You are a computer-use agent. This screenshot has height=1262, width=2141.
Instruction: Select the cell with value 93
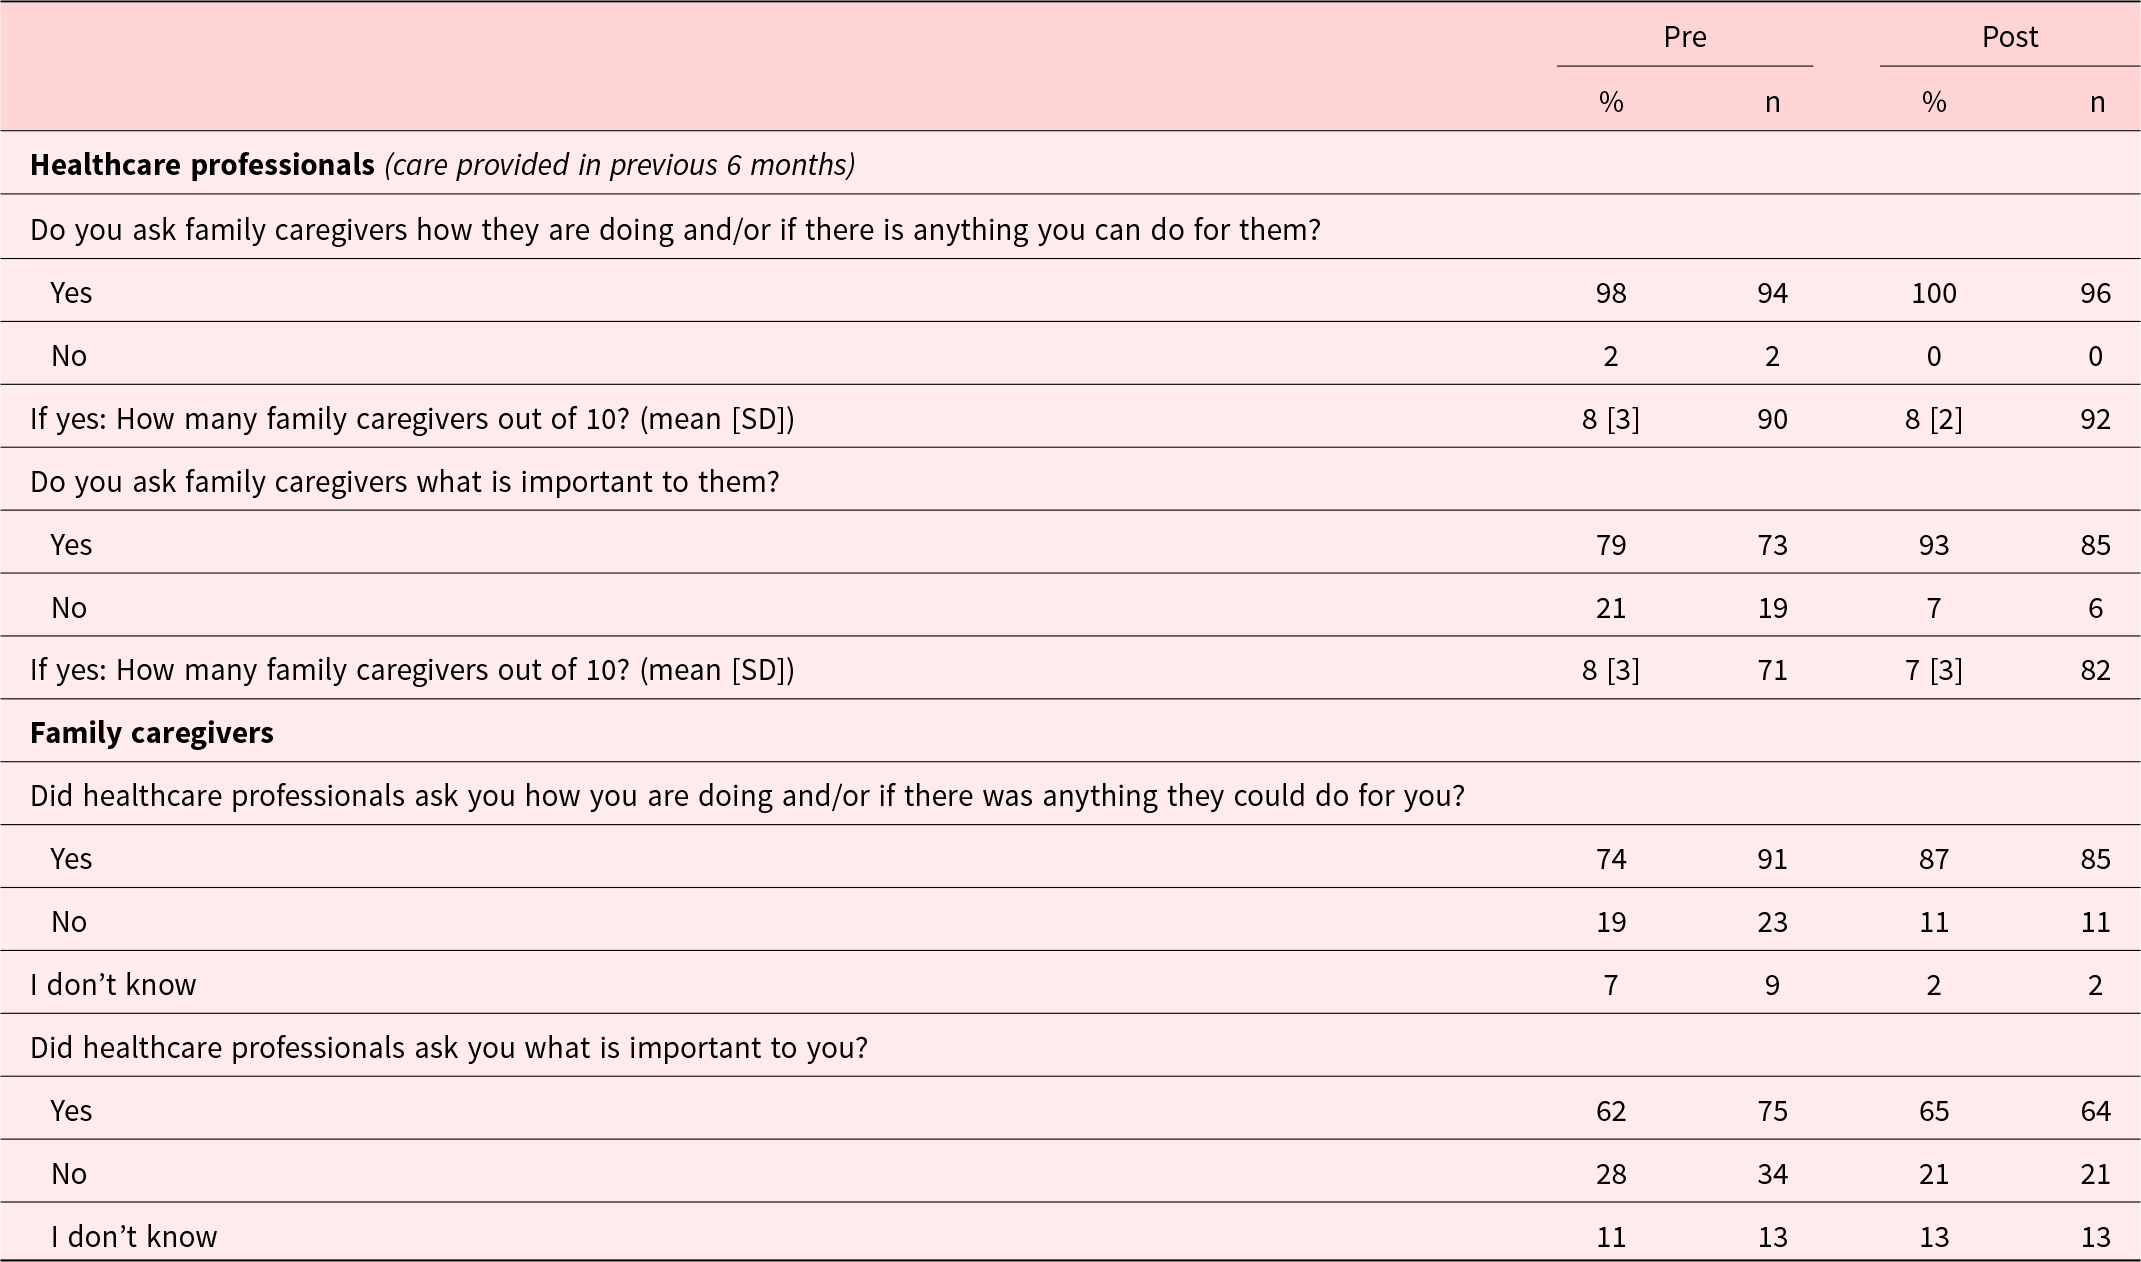point(1933,545)
